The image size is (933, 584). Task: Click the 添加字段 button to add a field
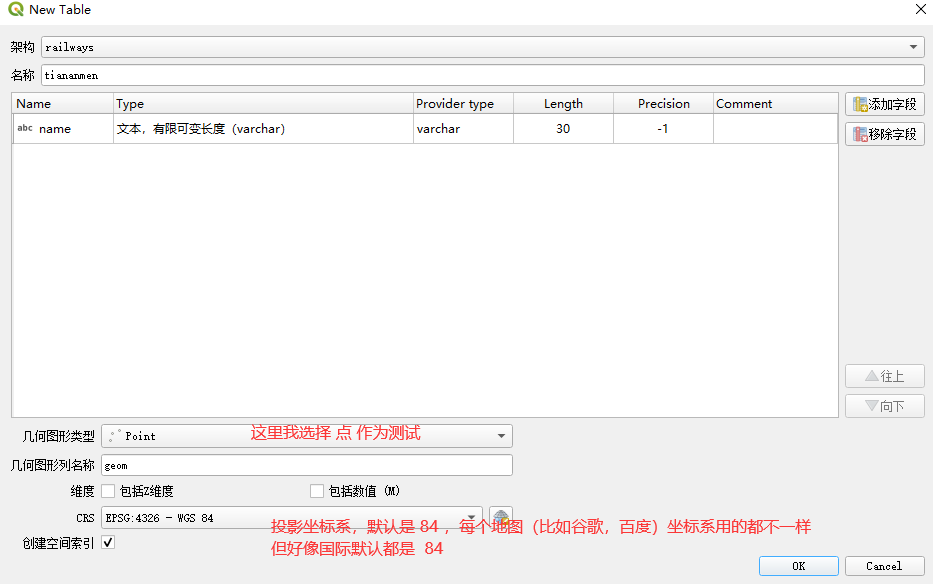[884, 104]
